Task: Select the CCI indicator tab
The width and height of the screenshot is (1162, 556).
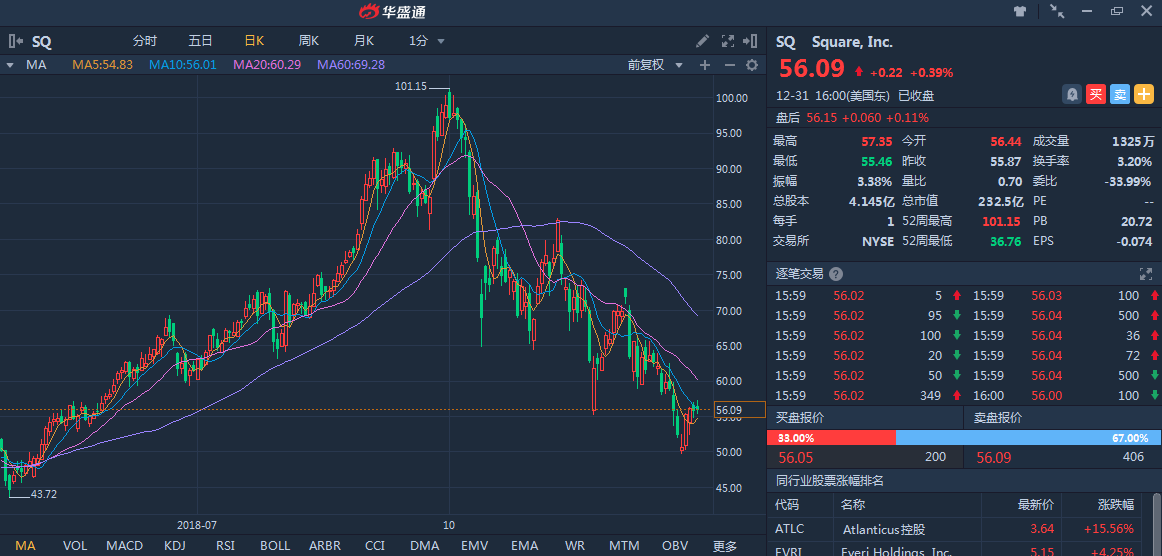Action: (x=375, y=546)
